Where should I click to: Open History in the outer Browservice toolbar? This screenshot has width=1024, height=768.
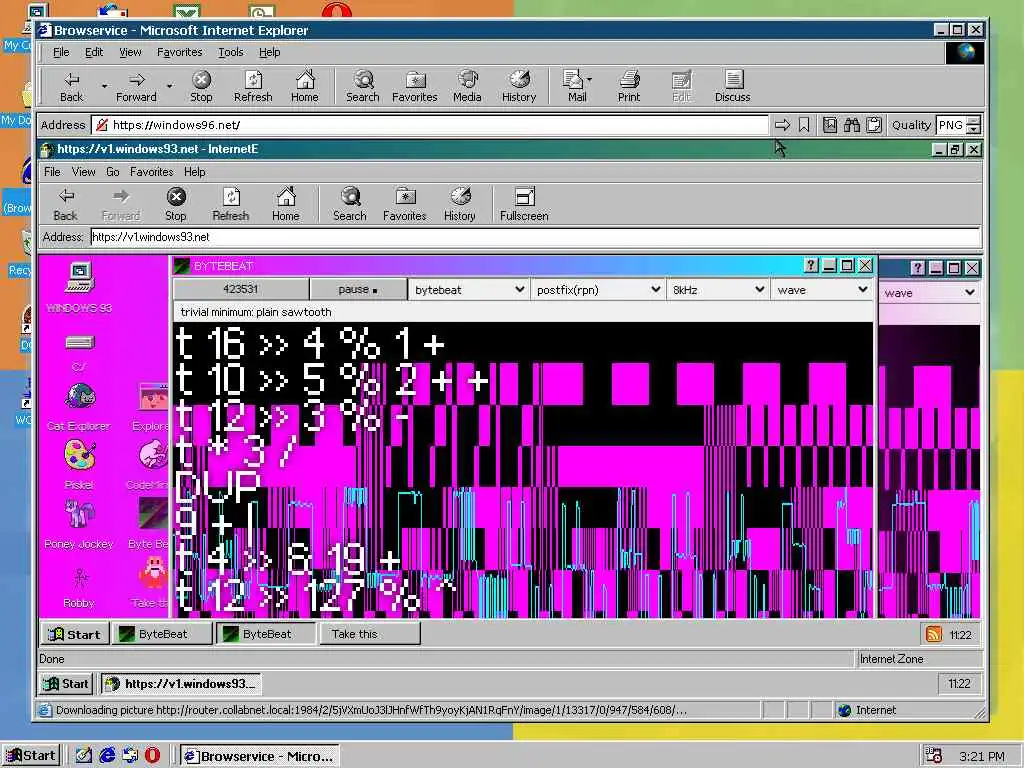point(519,87)
